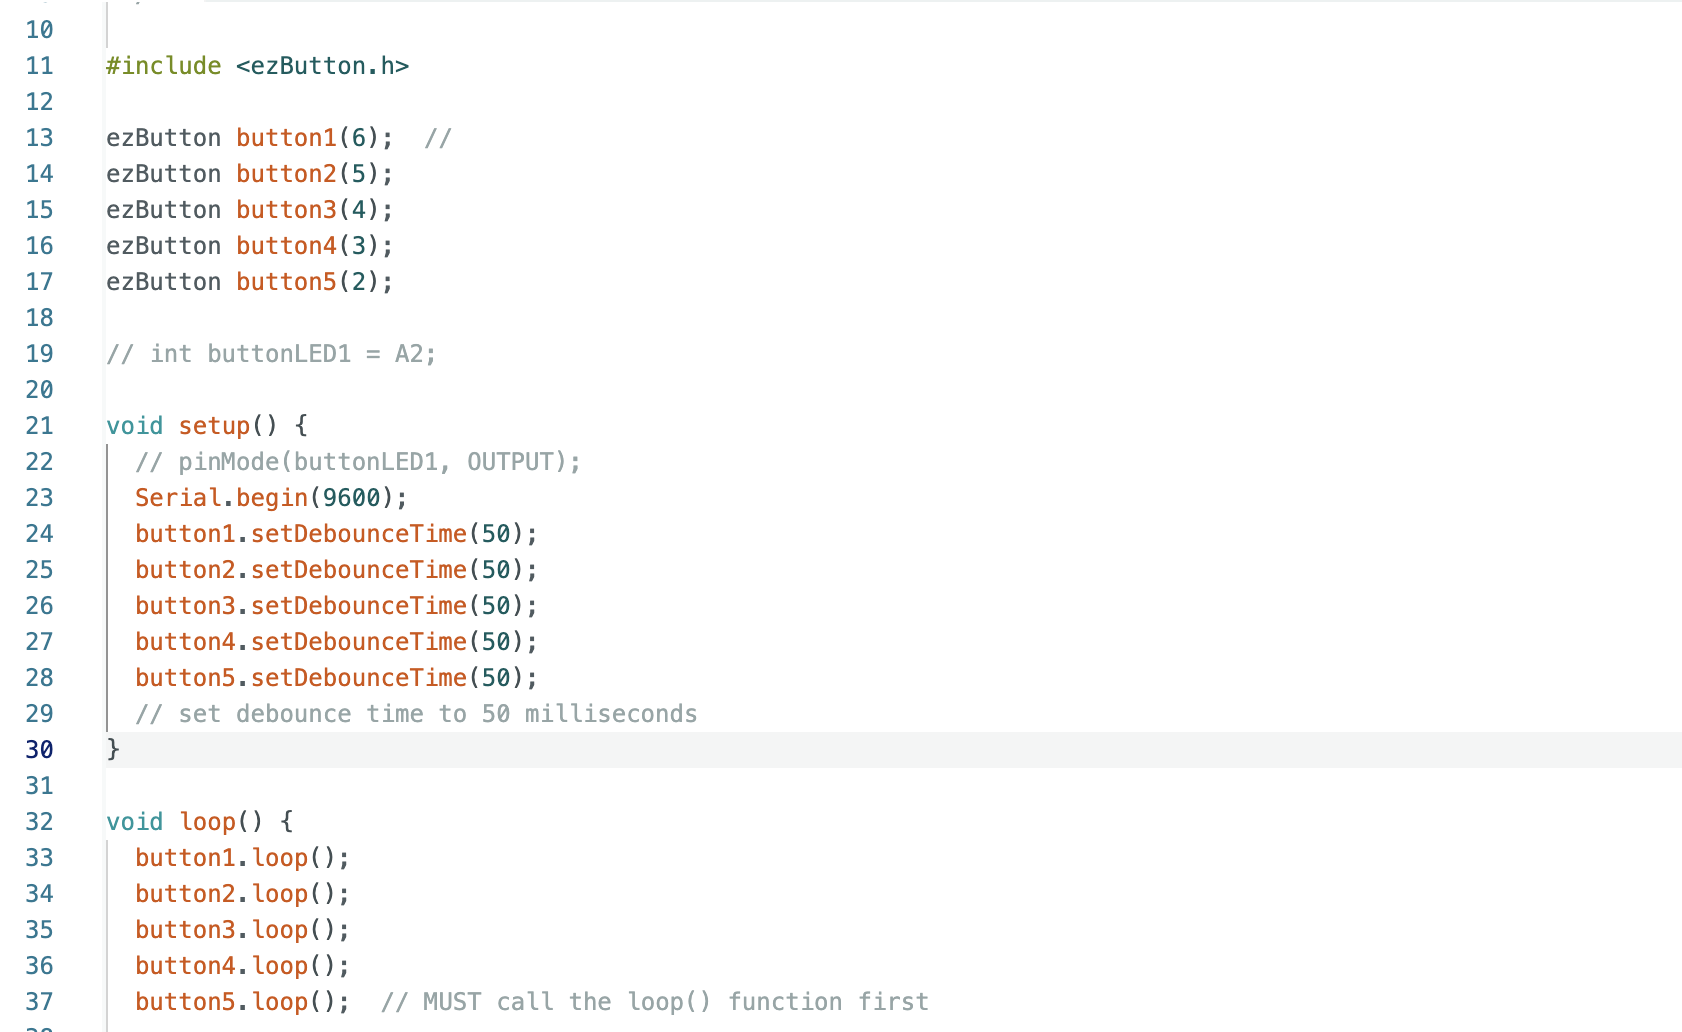Click the closing brace on line 30
The width and height of the screenshot is (1682, 1032).
pos(113,749)
